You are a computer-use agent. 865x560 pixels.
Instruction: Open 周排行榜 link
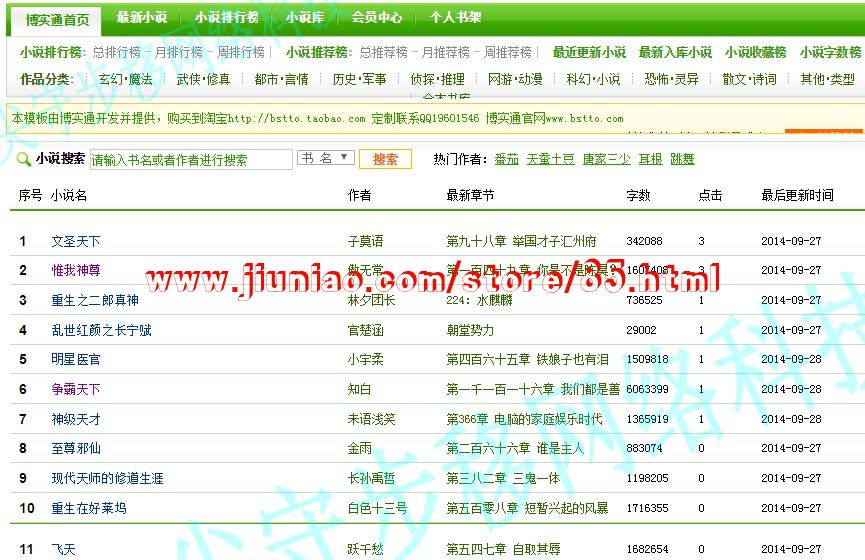241,52
